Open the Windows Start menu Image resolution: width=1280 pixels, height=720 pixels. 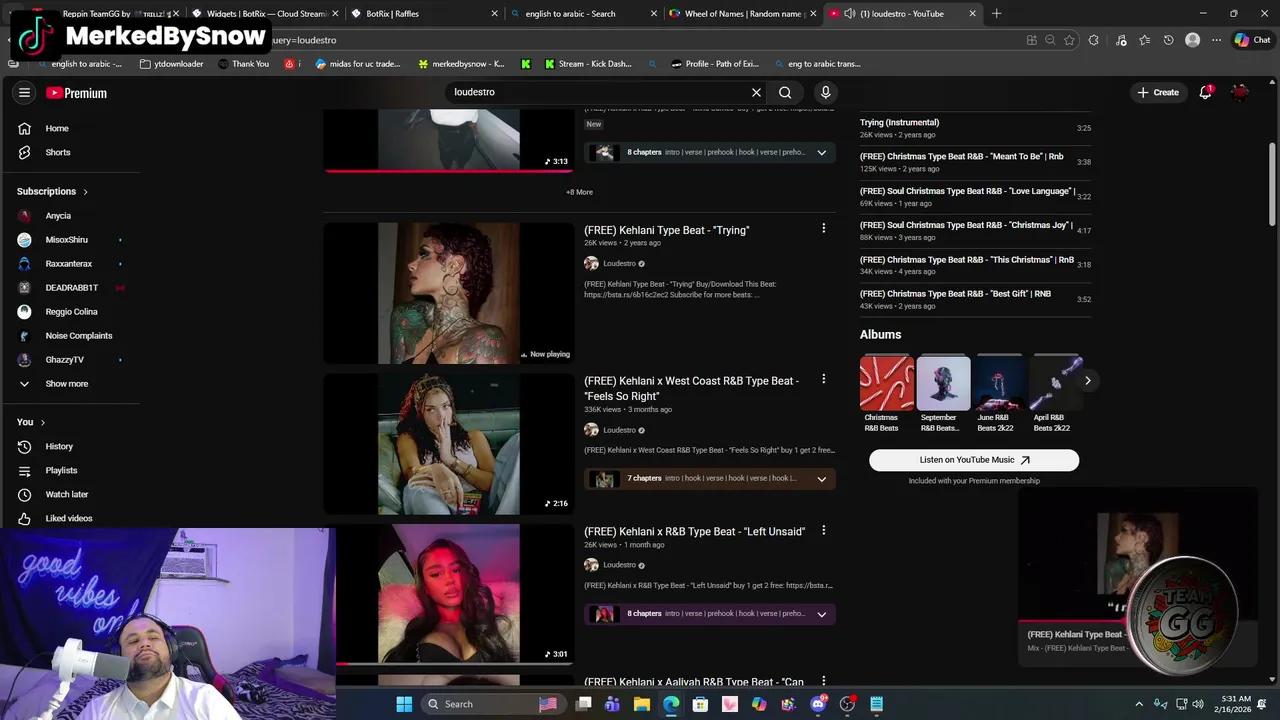[404, 704]
